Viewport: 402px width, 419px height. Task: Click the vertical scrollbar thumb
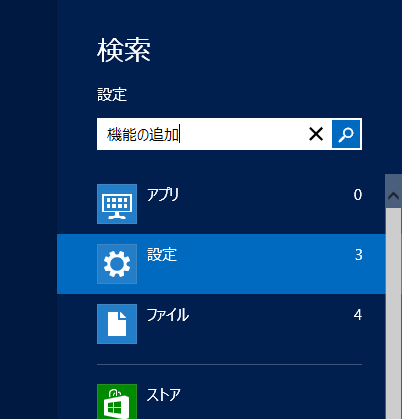click(393, 313)
